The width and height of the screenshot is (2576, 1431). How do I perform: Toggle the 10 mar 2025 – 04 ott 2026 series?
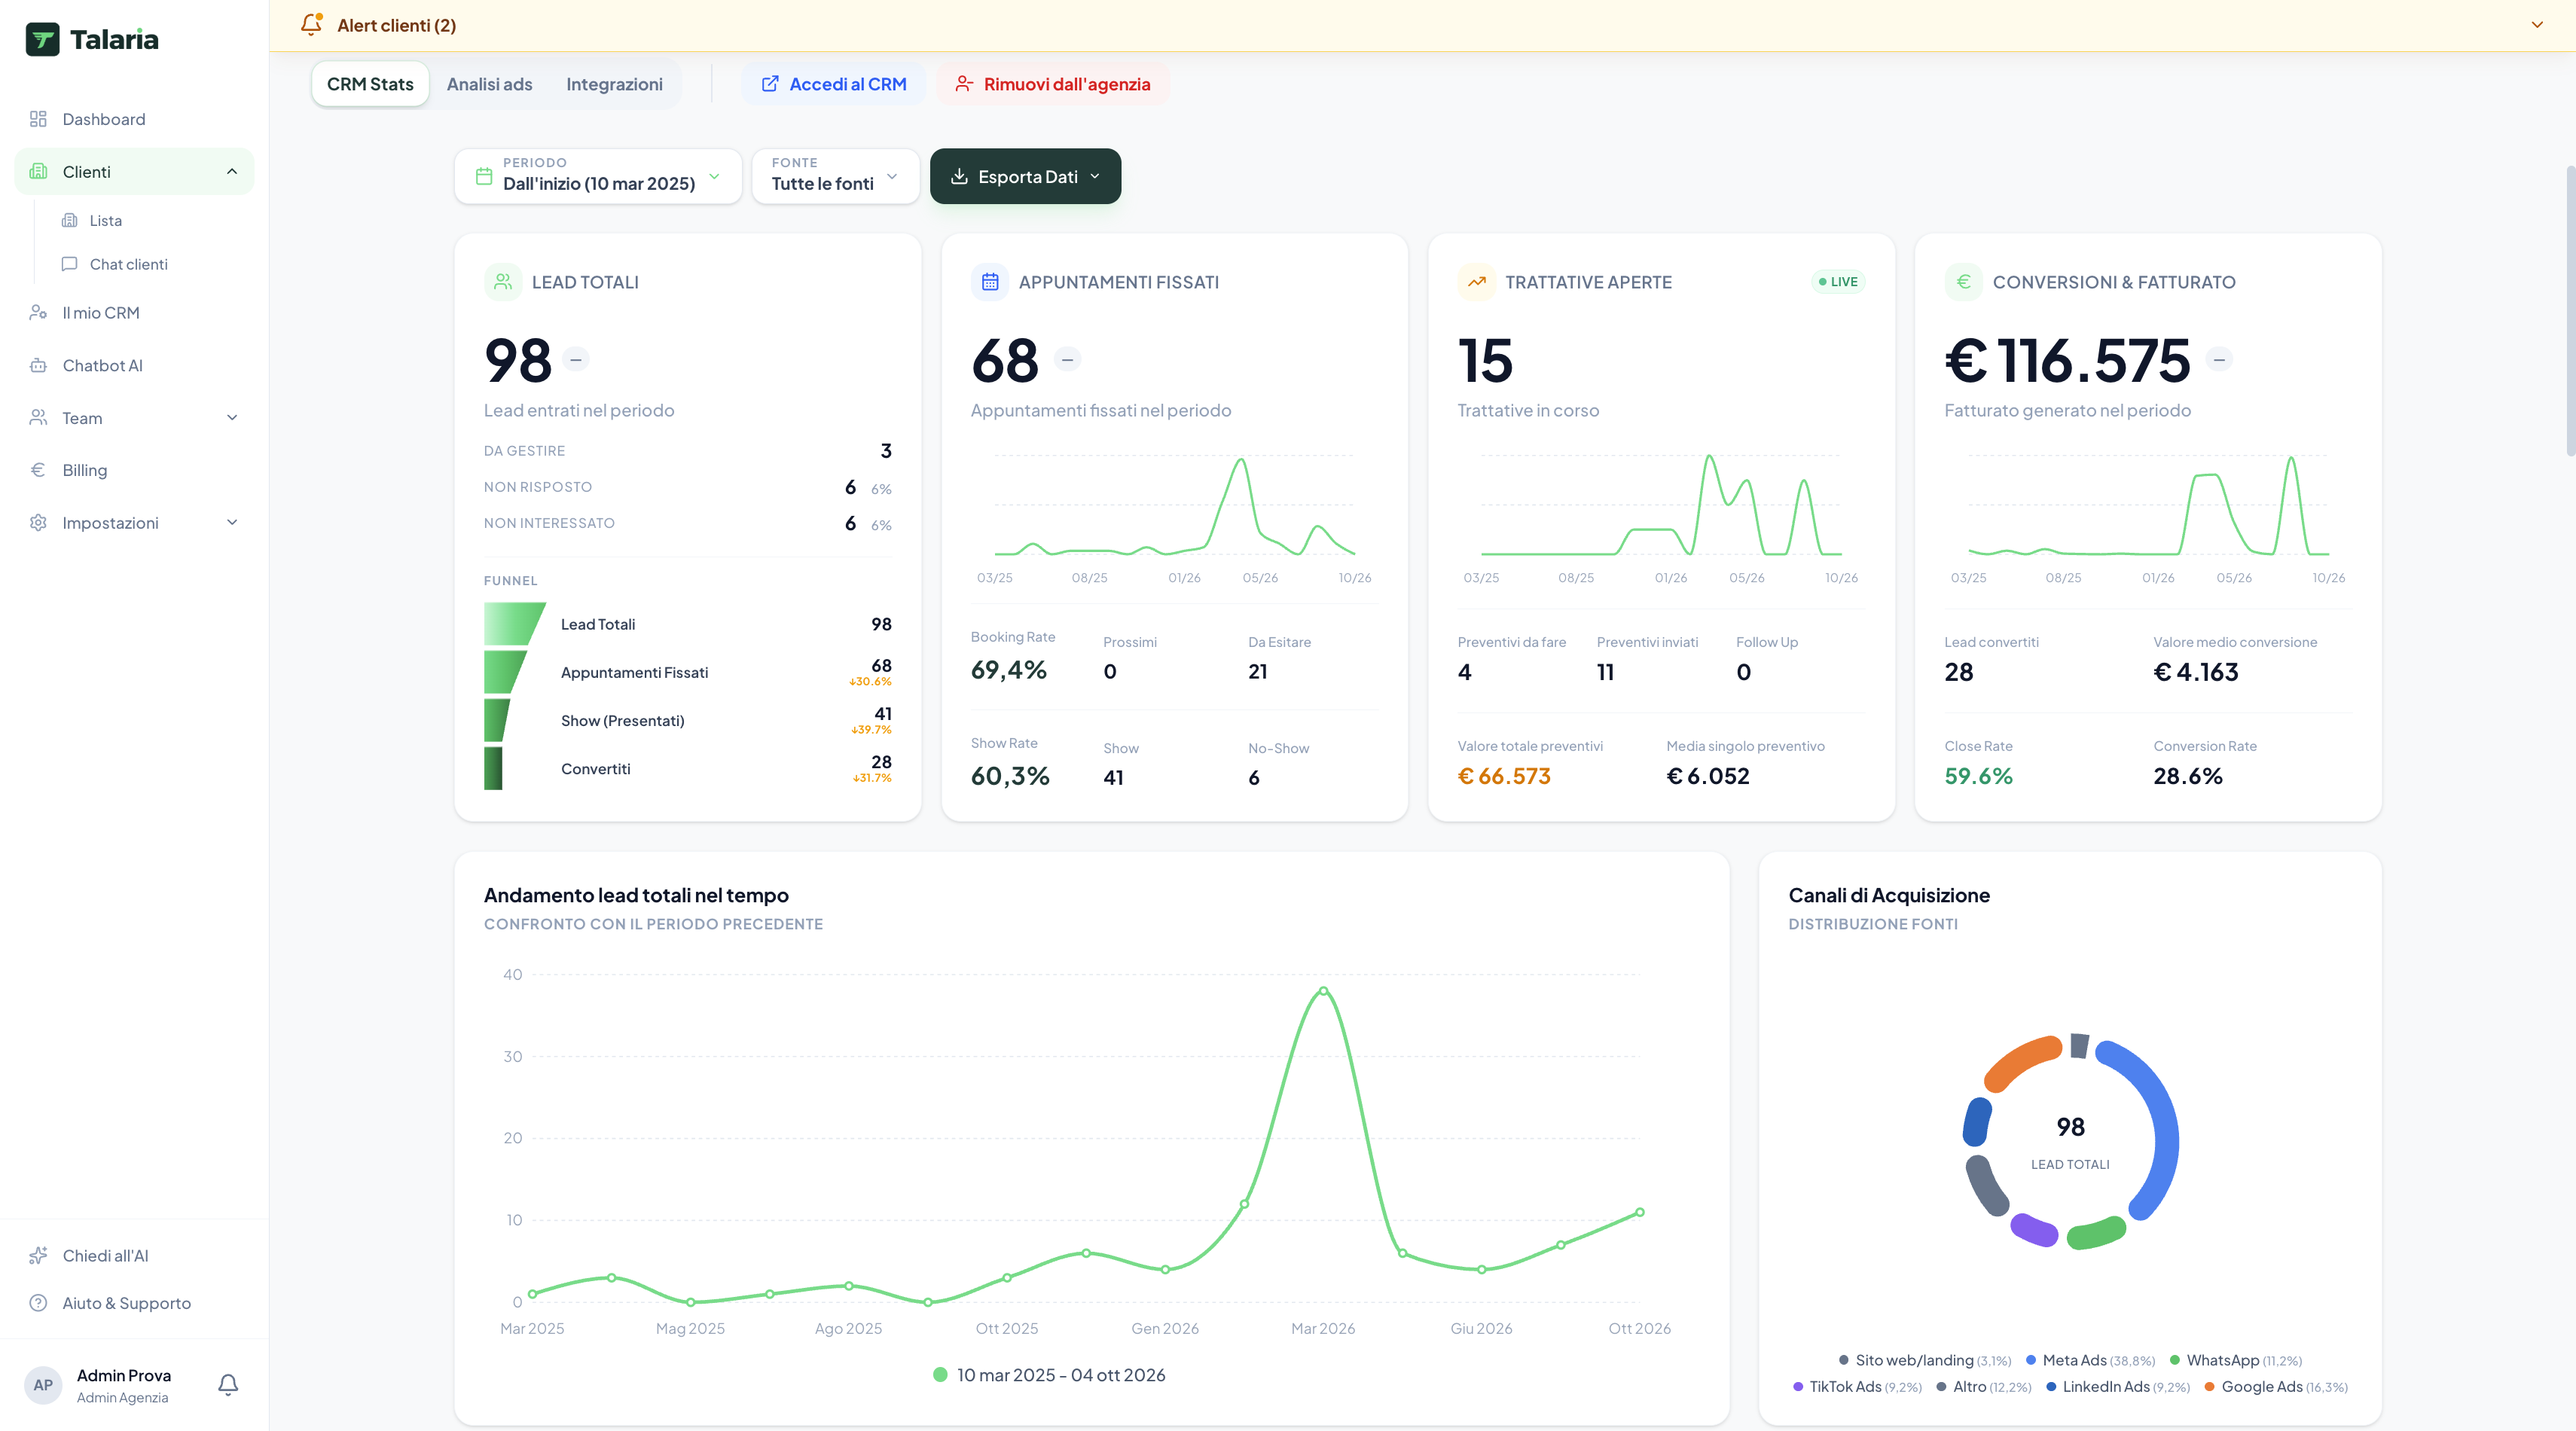tap(1049, 1375)
